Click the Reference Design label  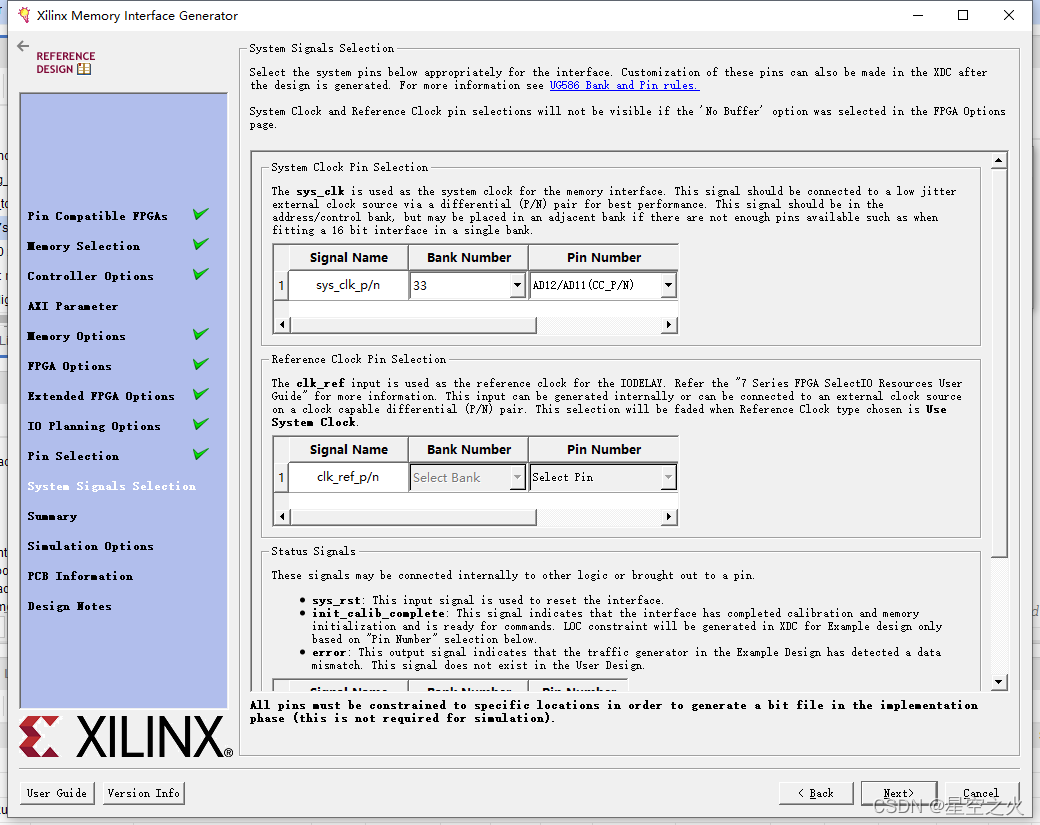click(x=66, y=62)
